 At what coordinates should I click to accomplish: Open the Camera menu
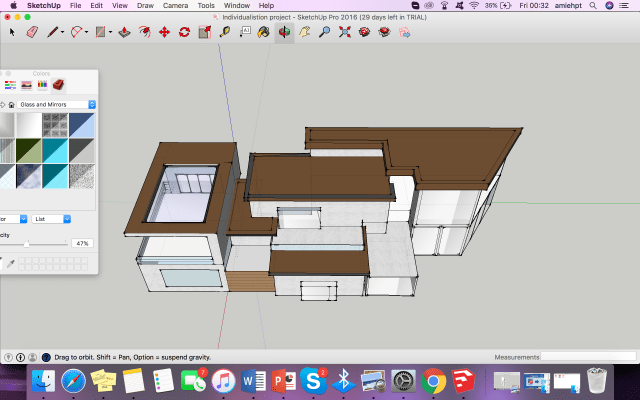[x=176, y=6]
